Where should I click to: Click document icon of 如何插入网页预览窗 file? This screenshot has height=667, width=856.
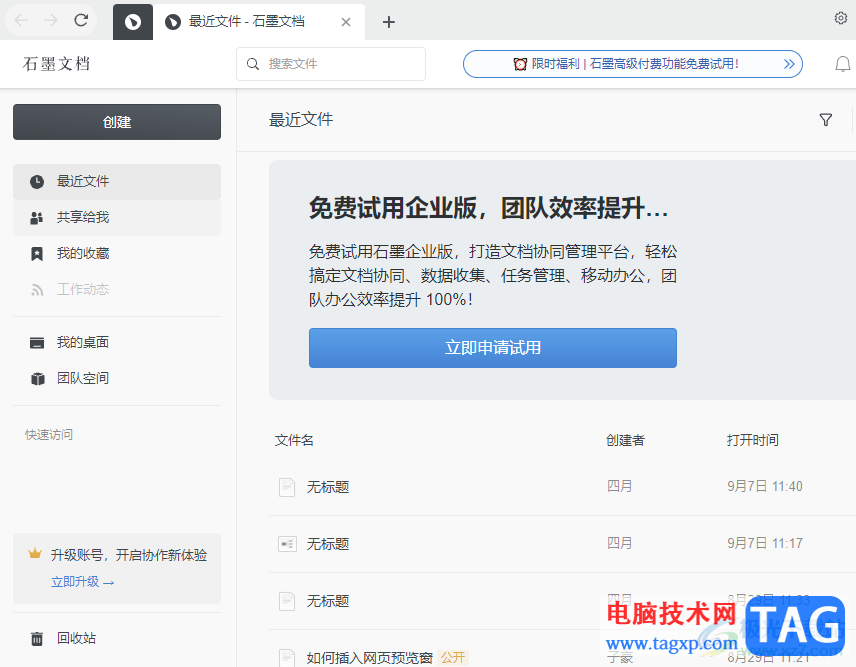coord(287,658)
